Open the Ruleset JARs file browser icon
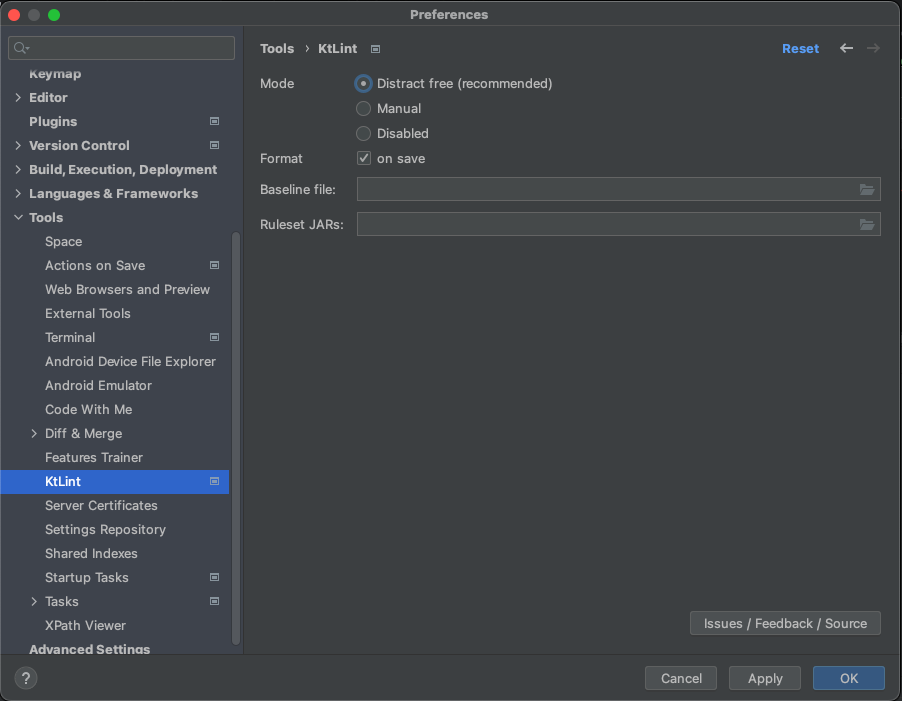The image size is (902, 701). (867, 224)
